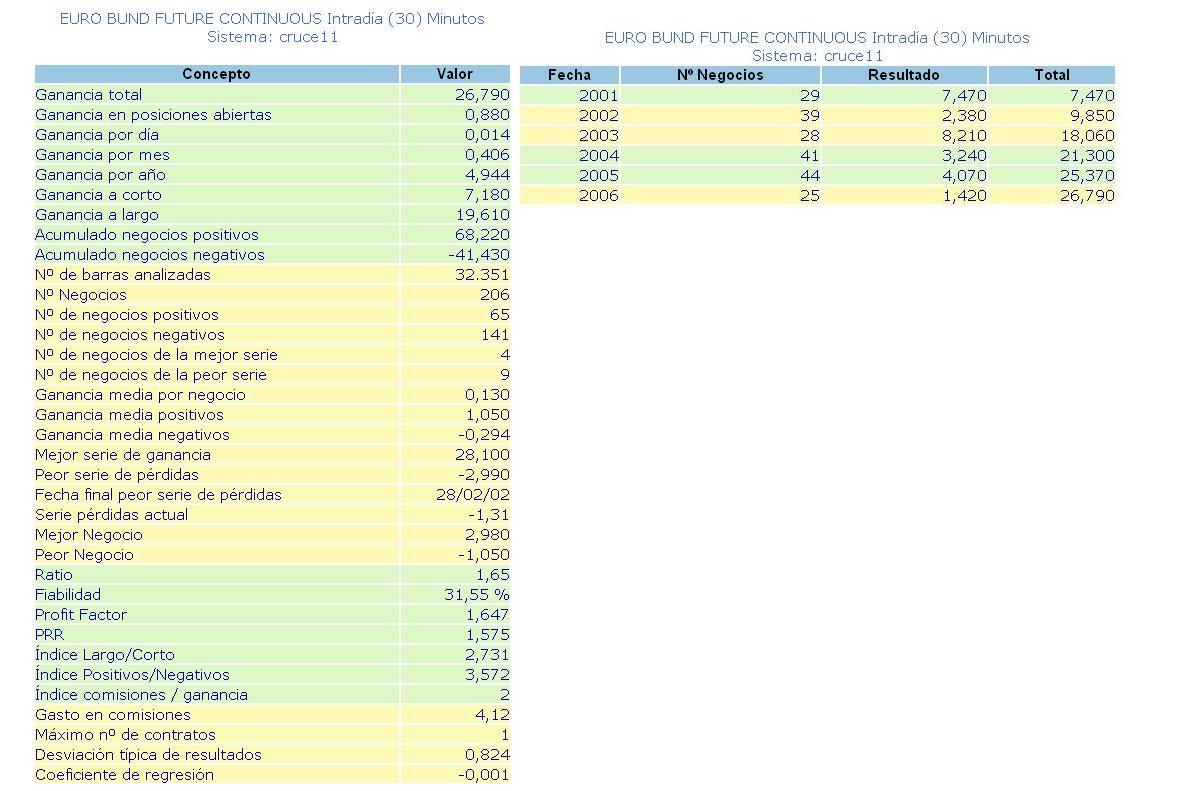Select the "Ganancia a largo" label
Viewport: 1179px width, 791px height.
[x=97, y=214]
